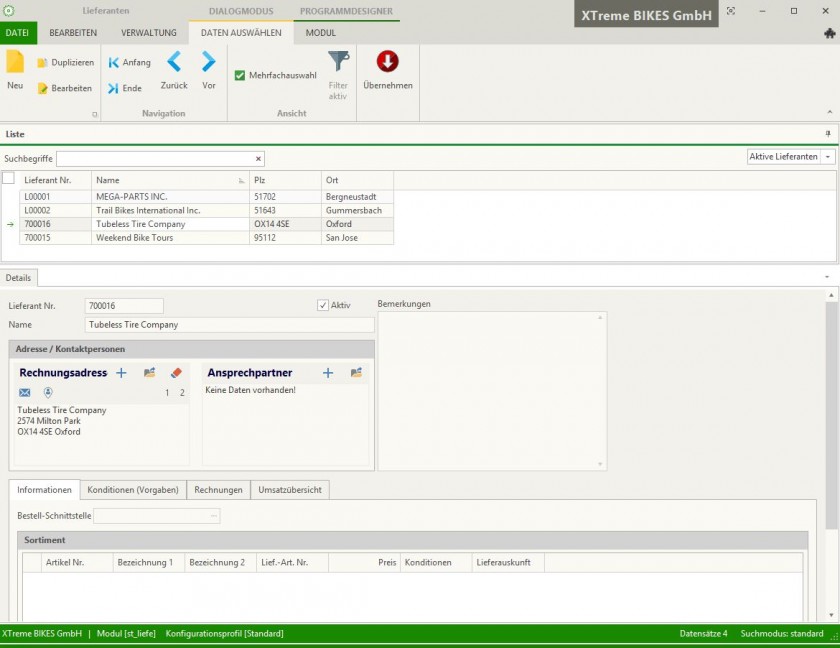Uncheck the Aktiv checkbox
Viewport: 840px width, 648px height.
(322, 305)
